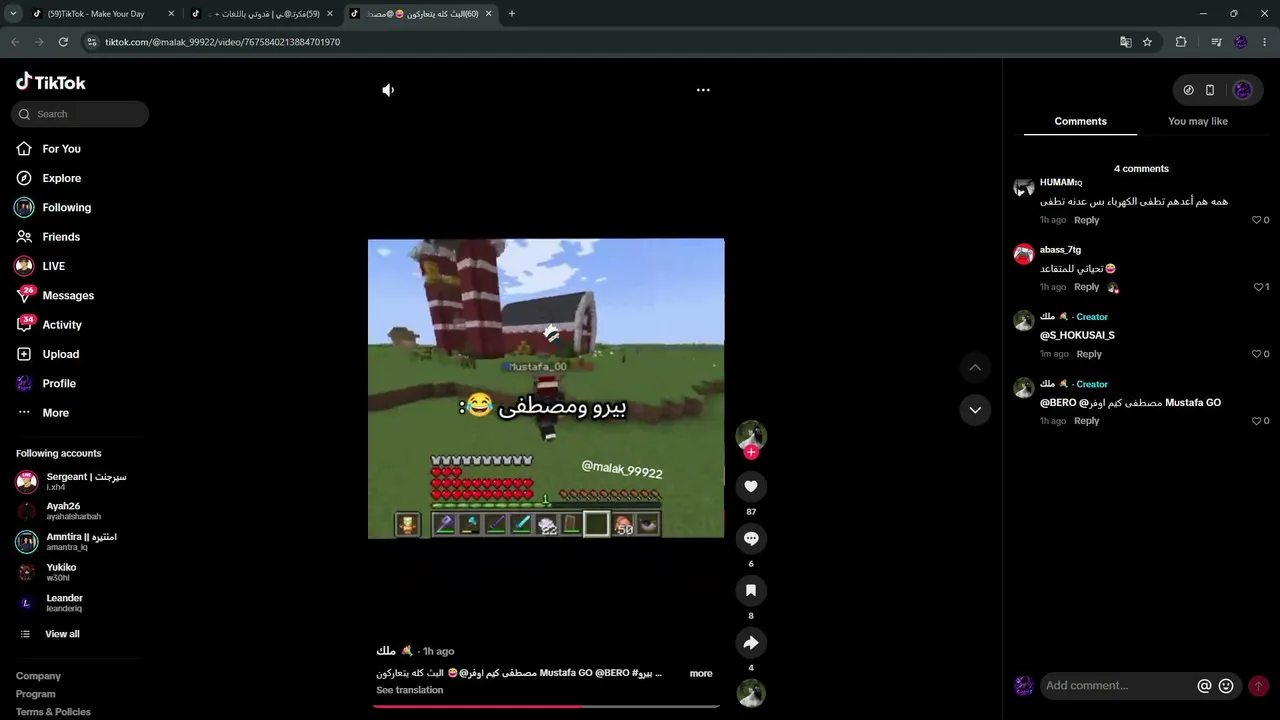Screen dimensions: 1280x720
Task: Expand the Terms & Policies footer section
Action: [x=53, y=712]
